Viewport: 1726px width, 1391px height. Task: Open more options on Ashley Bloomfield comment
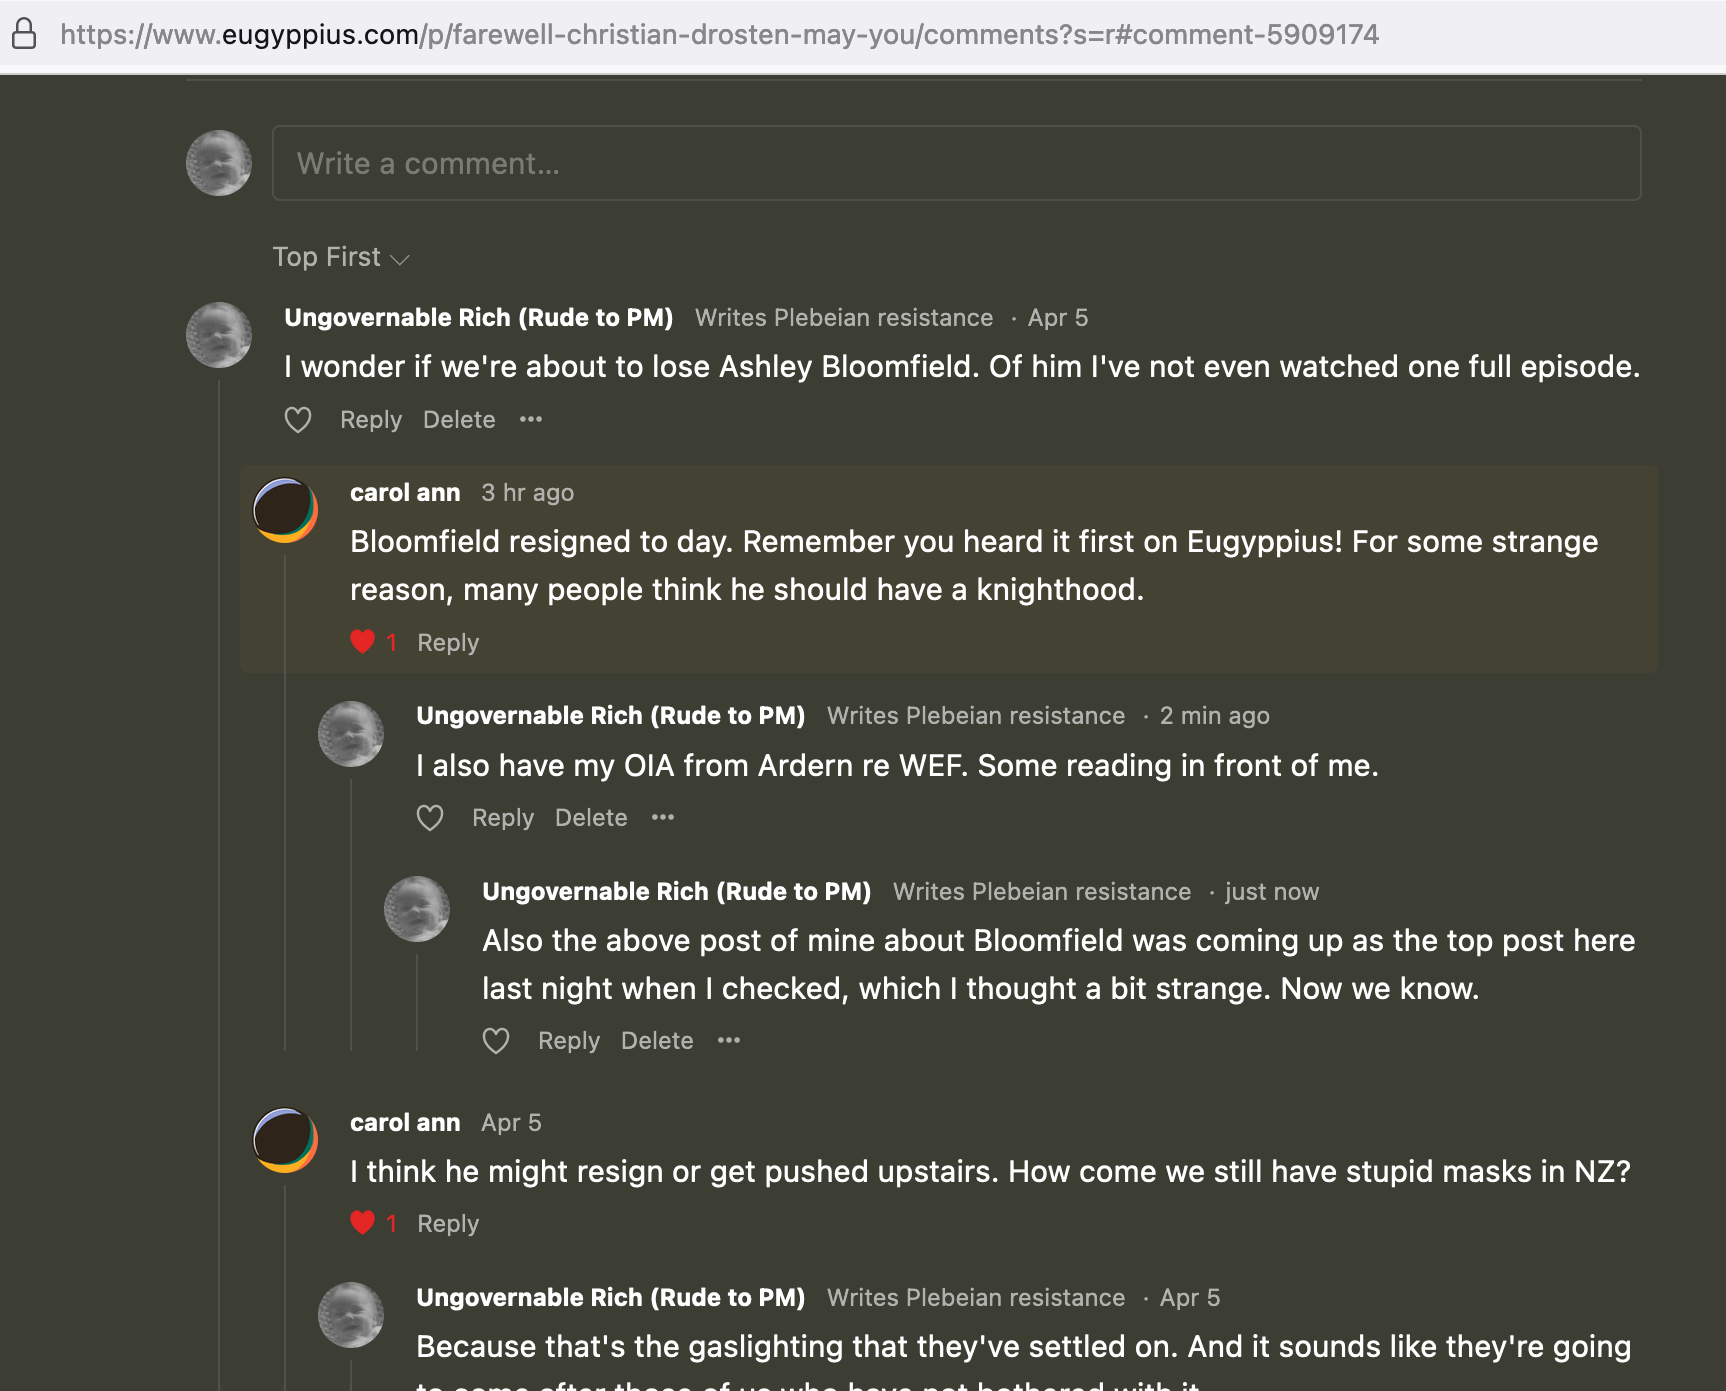[x=531, y=419]
